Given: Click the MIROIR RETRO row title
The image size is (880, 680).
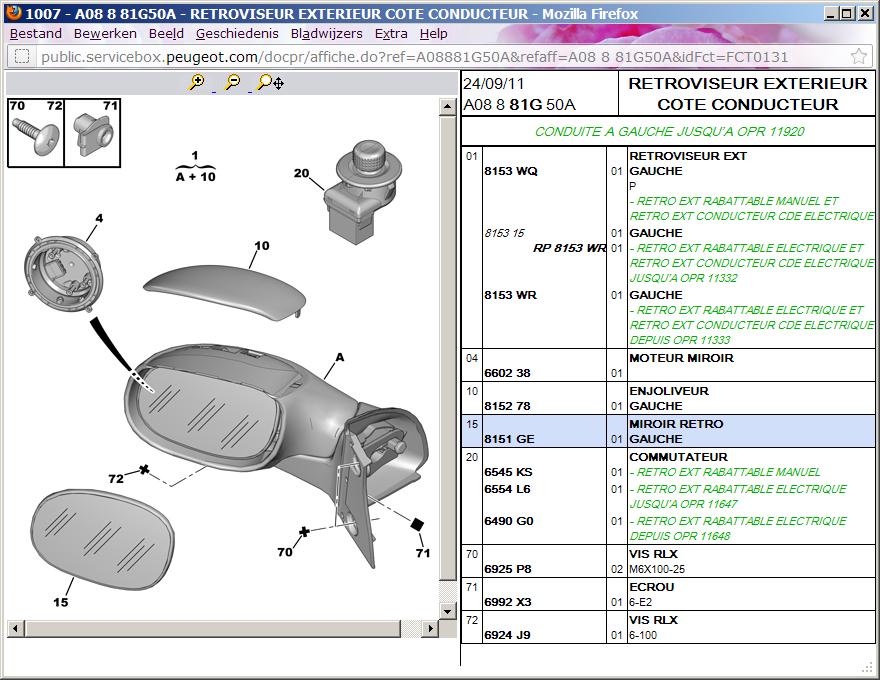Looking at the screenshot, I should (676, 424).
